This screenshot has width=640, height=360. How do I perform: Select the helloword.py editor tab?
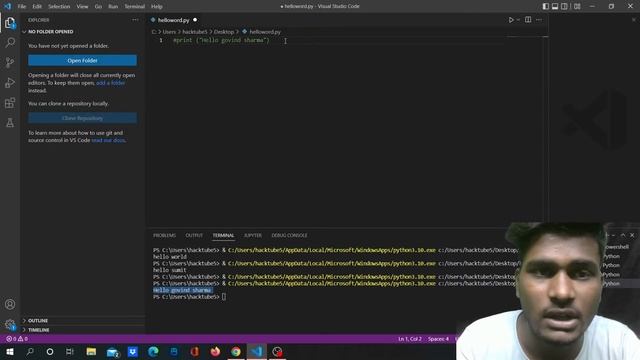coord(173,20)
